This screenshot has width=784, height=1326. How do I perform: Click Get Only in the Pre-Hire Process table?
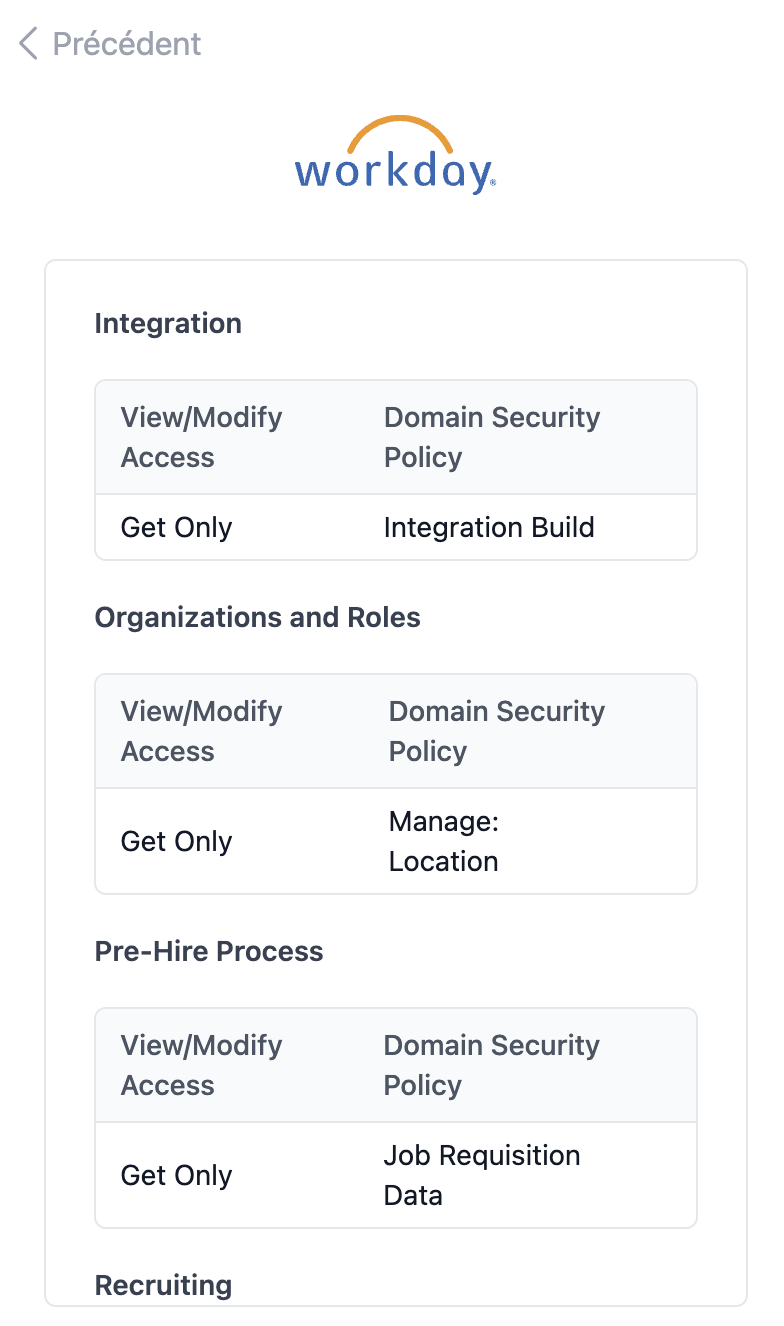(x=176, y=1175)
